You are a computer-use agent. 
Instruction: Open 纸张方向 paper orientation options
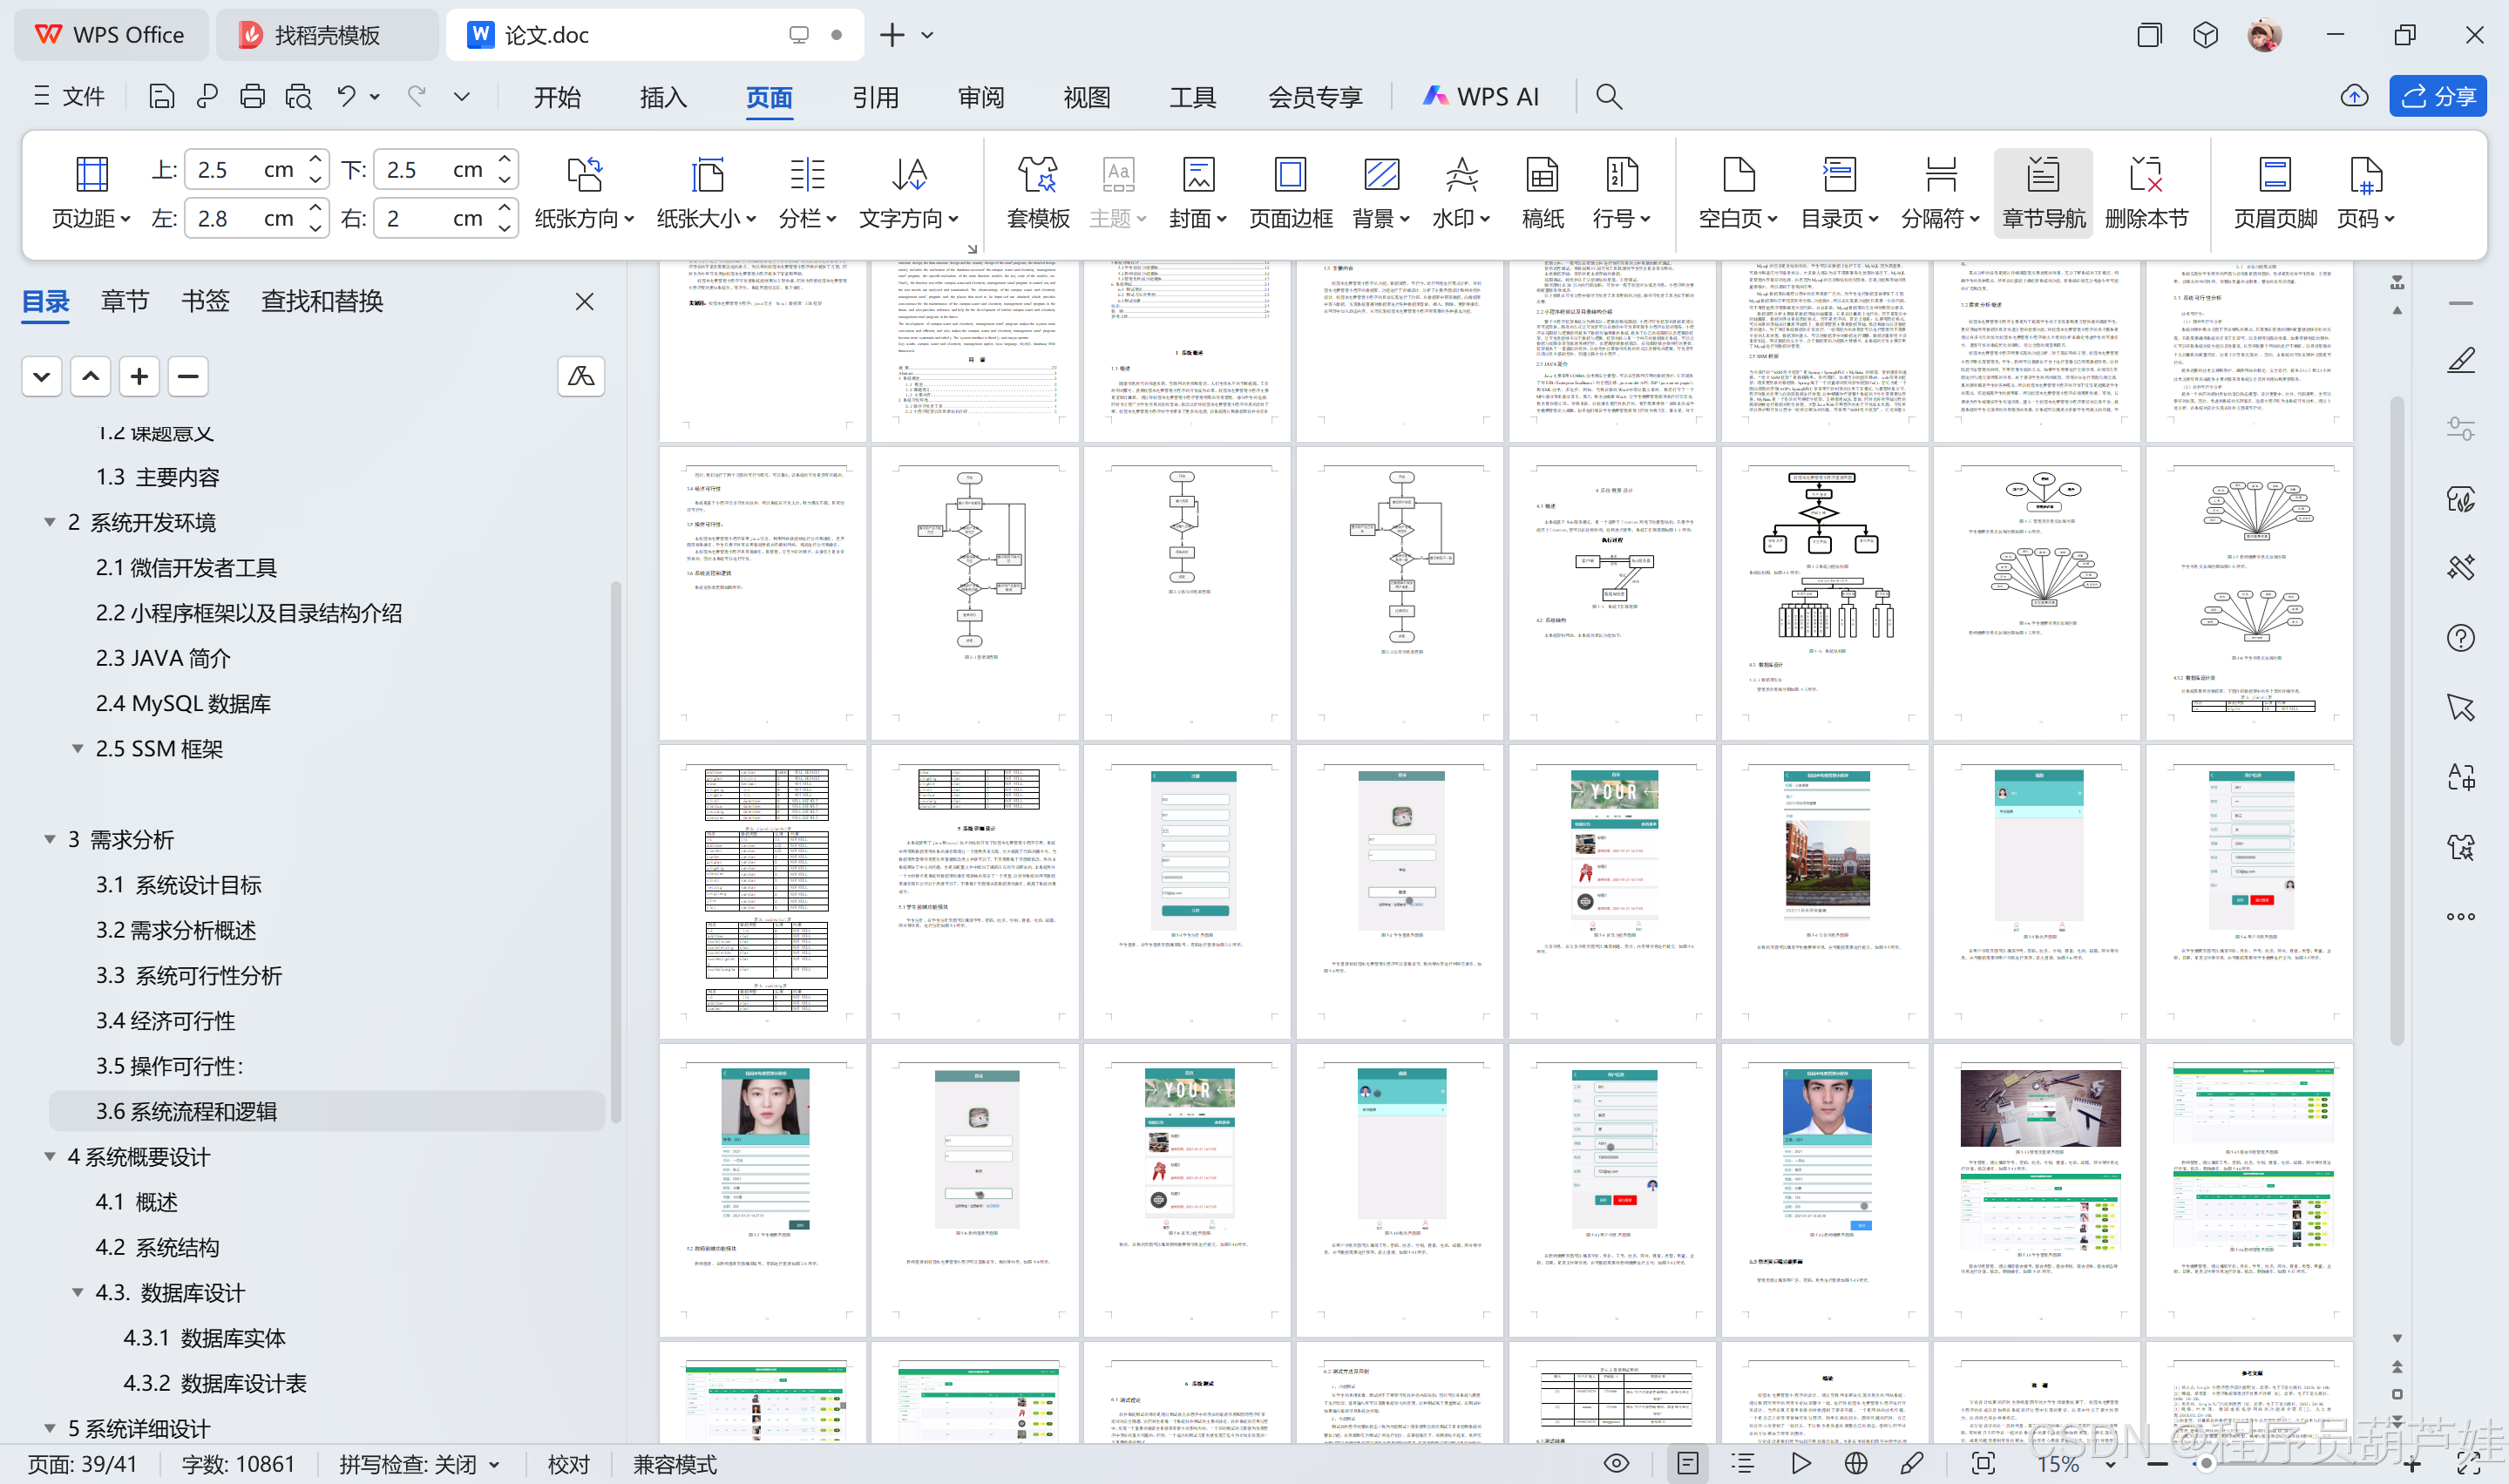584,194
